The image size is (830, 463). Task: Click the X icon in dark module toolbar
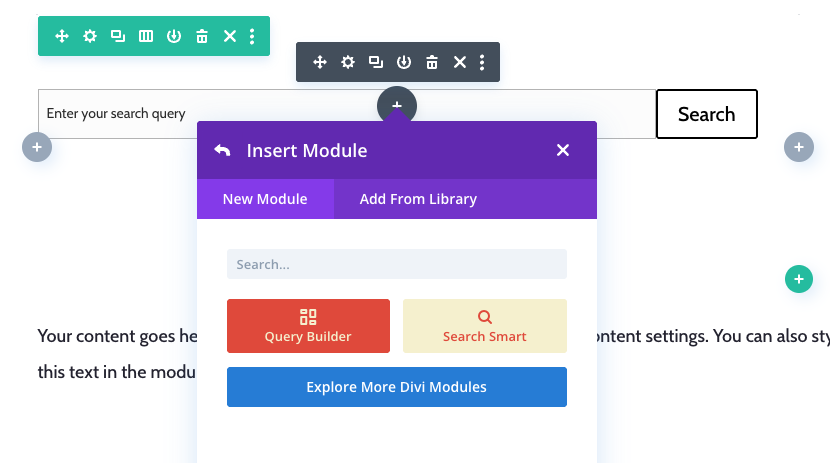[460, 62]
